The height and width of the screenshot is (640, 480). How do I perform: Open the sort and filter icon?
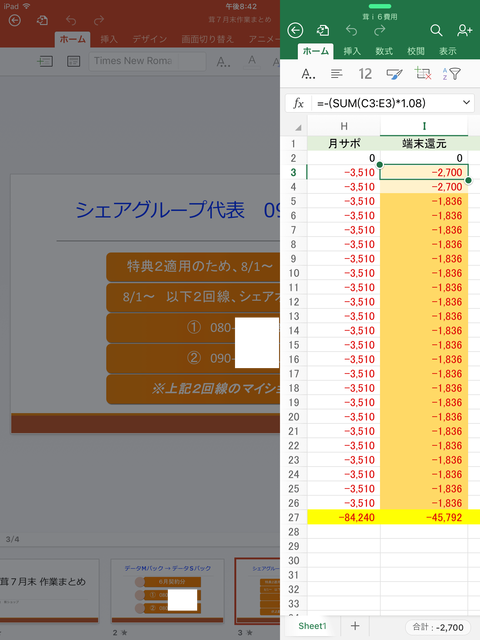451,74
